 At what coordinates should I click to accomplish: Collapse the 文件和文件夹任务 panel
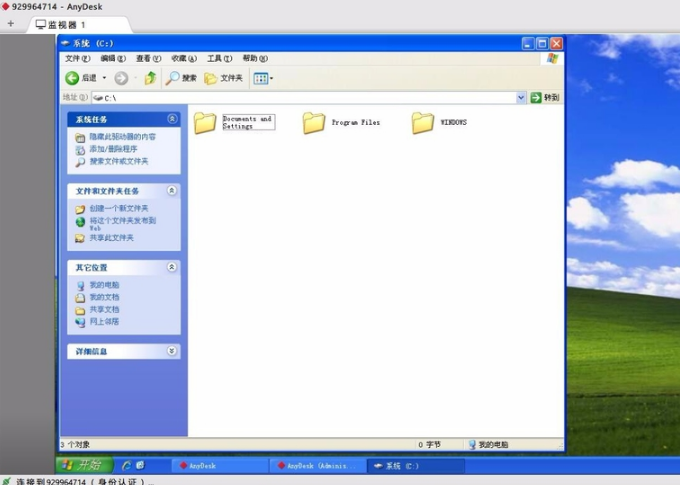(x=172, y=190)
